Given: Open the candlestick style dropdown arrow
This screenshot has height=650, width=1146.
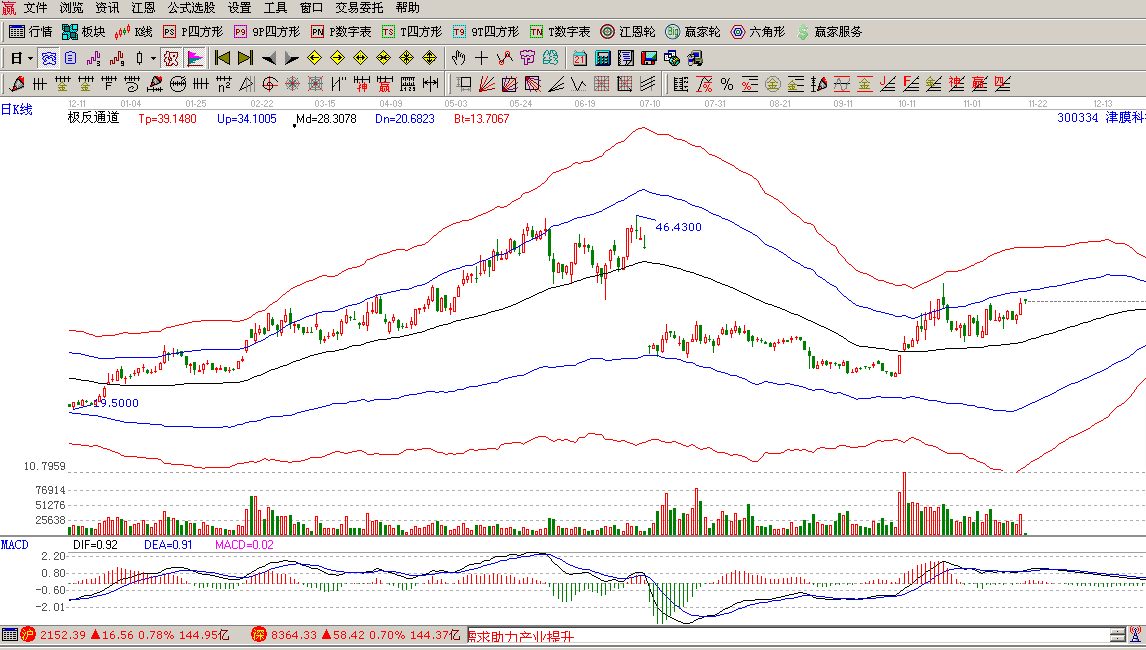Looking at the screenshot, I should click(152, 58).
